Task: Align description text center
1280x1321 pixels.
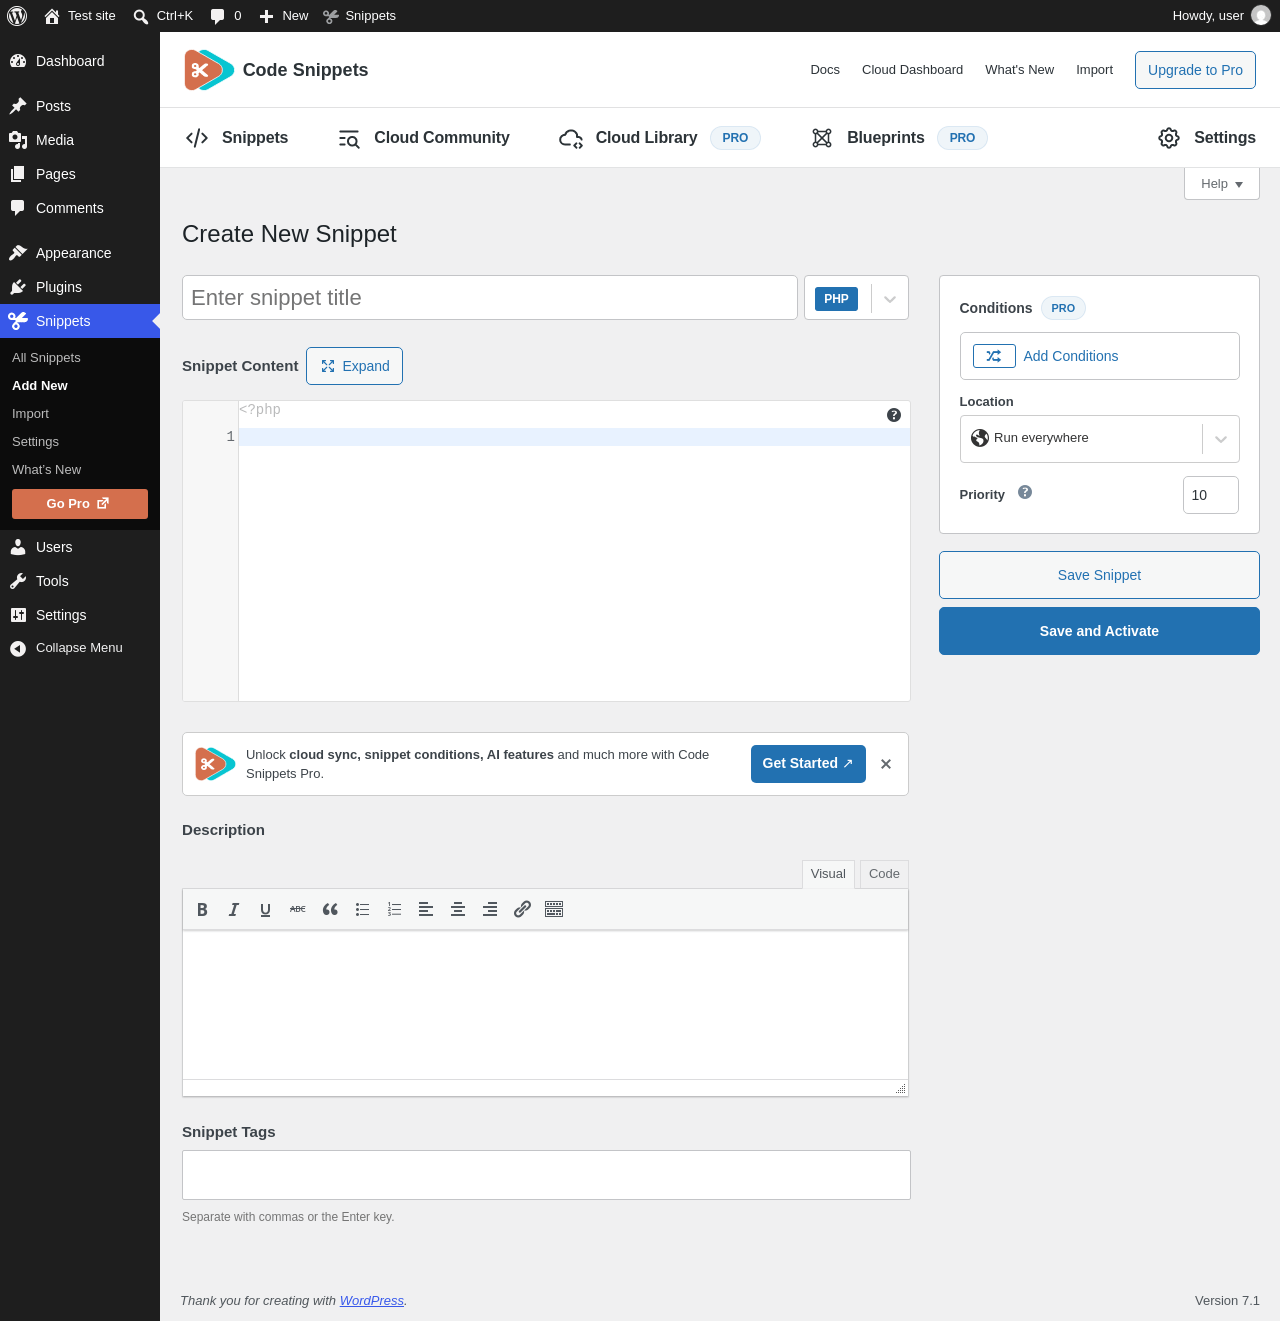Action: pyautogui.click(x=458, y=910)
